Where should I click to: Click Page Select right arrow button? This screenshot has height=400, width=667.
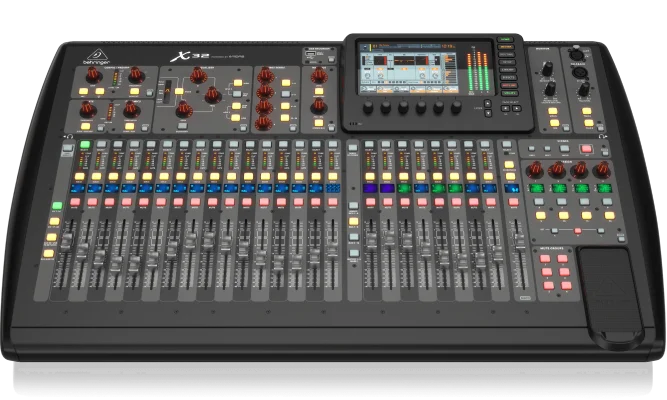pos(516,109)
